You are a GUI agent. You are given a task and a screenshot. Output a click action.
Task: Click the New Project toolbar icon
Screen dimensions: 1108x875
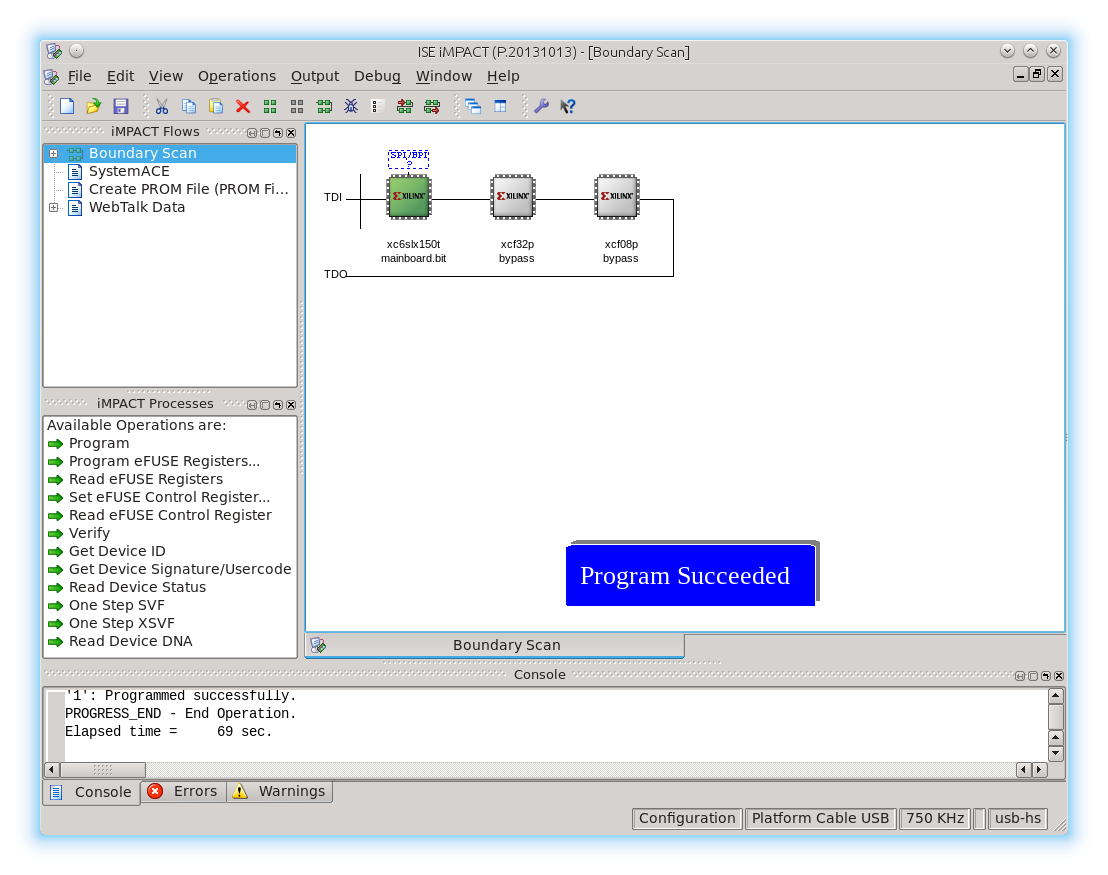[67, 106]
